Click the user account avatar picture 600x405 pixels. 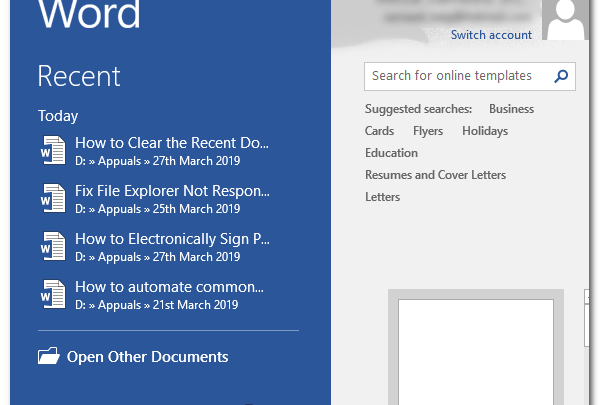click(x=568, y=20)
